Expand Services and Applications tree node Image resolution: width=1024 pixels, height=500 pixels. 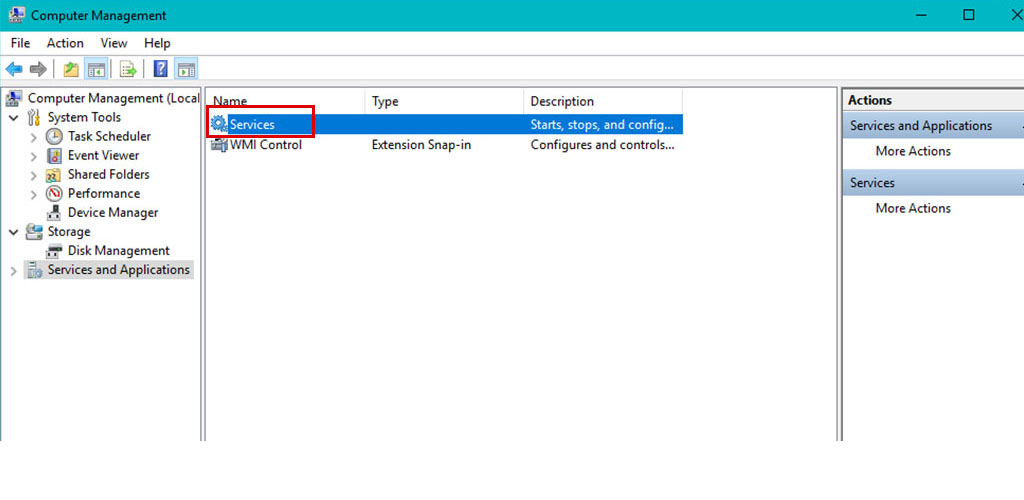[x=14, y=270]
